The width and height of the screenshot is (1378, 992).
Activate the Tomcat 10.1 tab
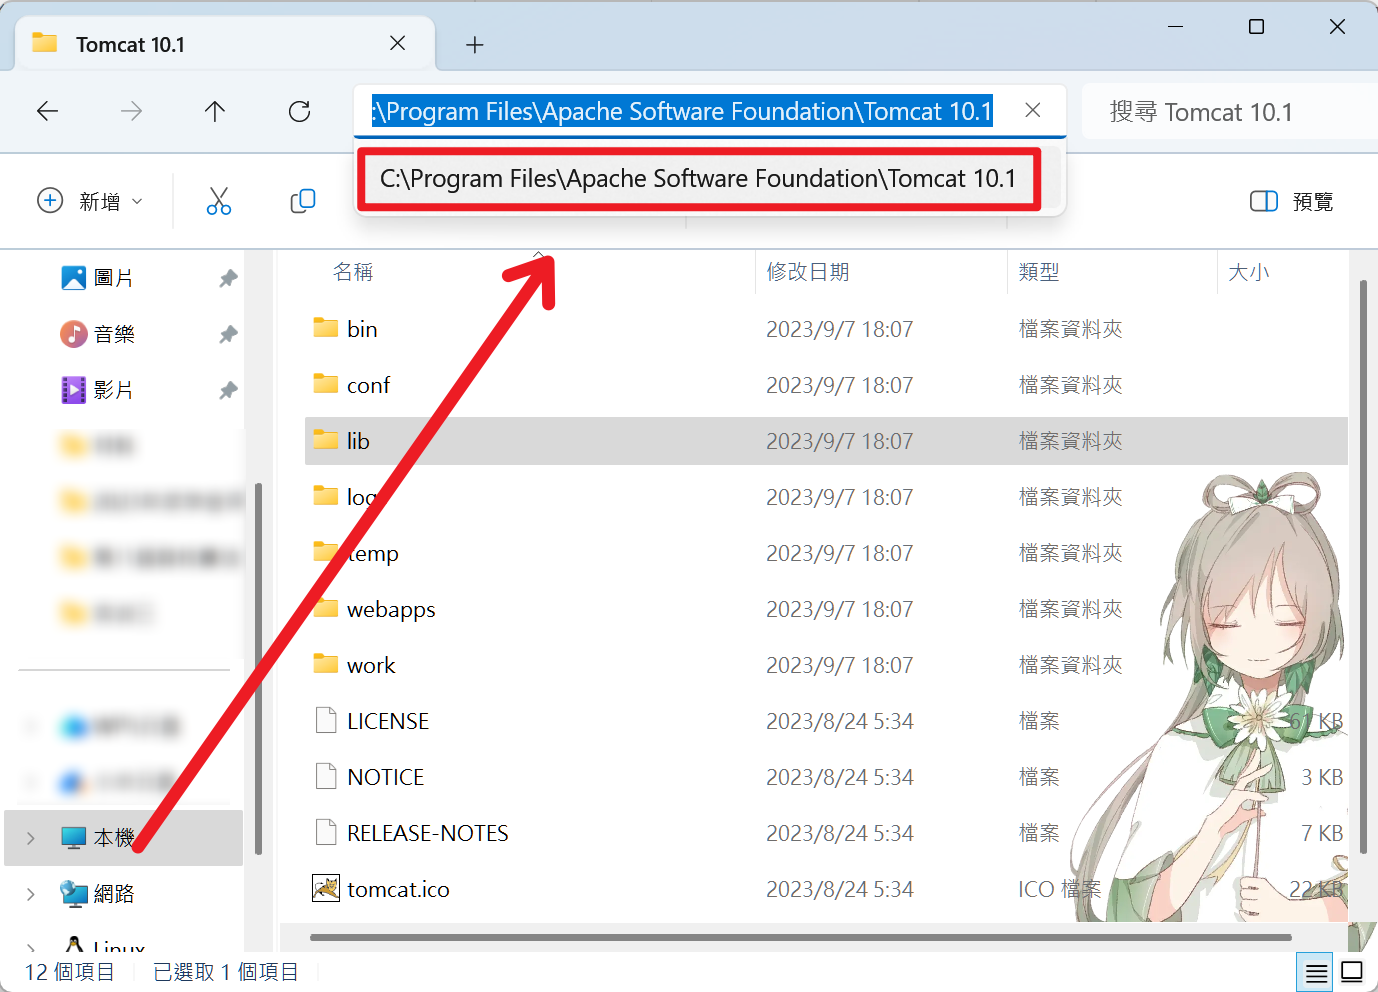(225, 44)
